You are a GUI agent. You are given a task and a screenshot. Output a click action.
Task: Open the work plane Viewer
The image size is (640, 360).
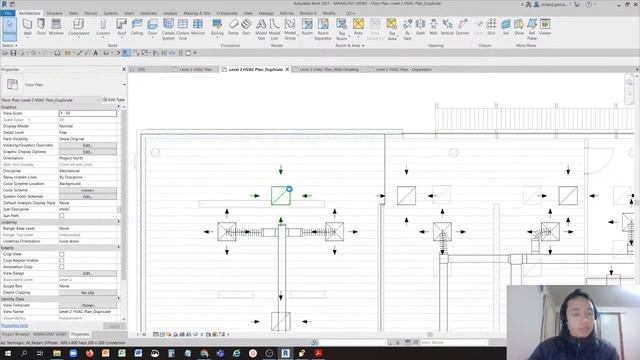click(x=545, y=27)
